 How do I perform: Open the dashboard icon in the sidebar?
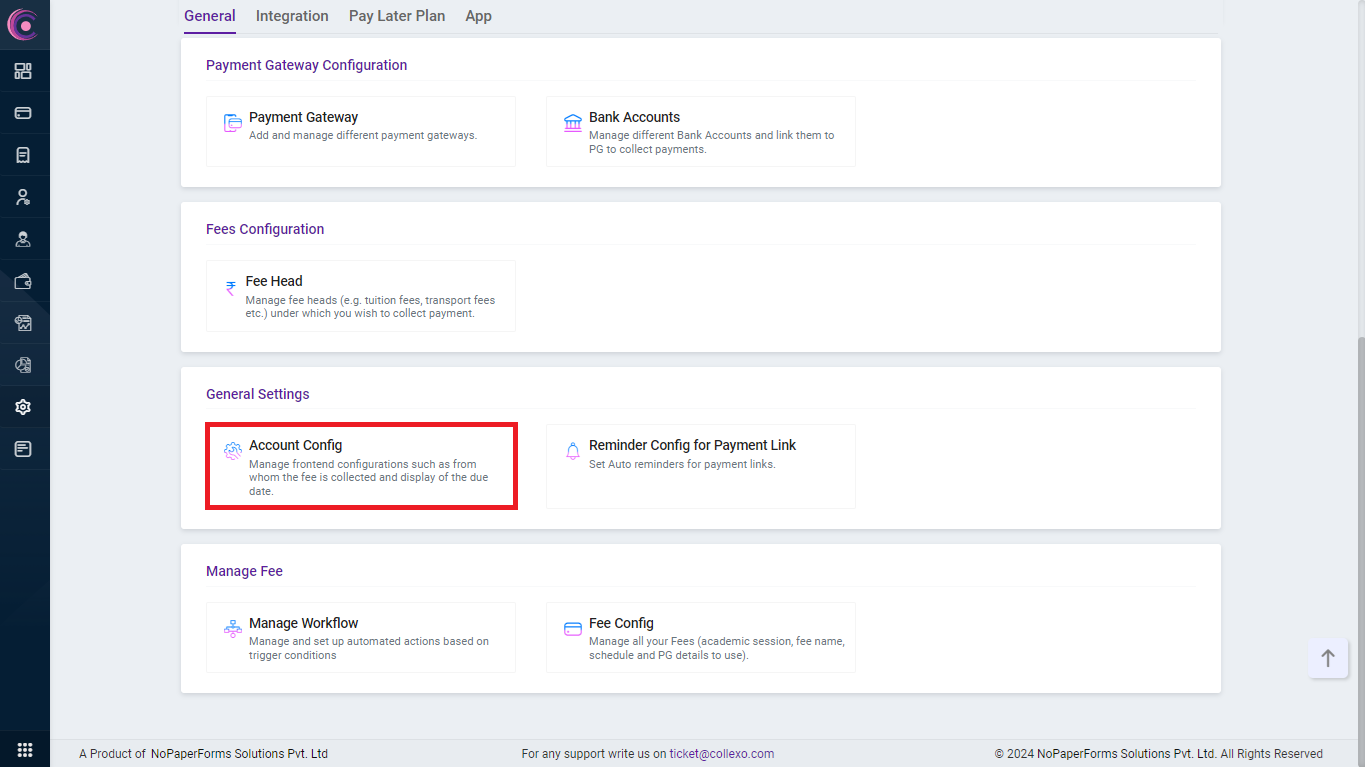[x=23, y=71]
